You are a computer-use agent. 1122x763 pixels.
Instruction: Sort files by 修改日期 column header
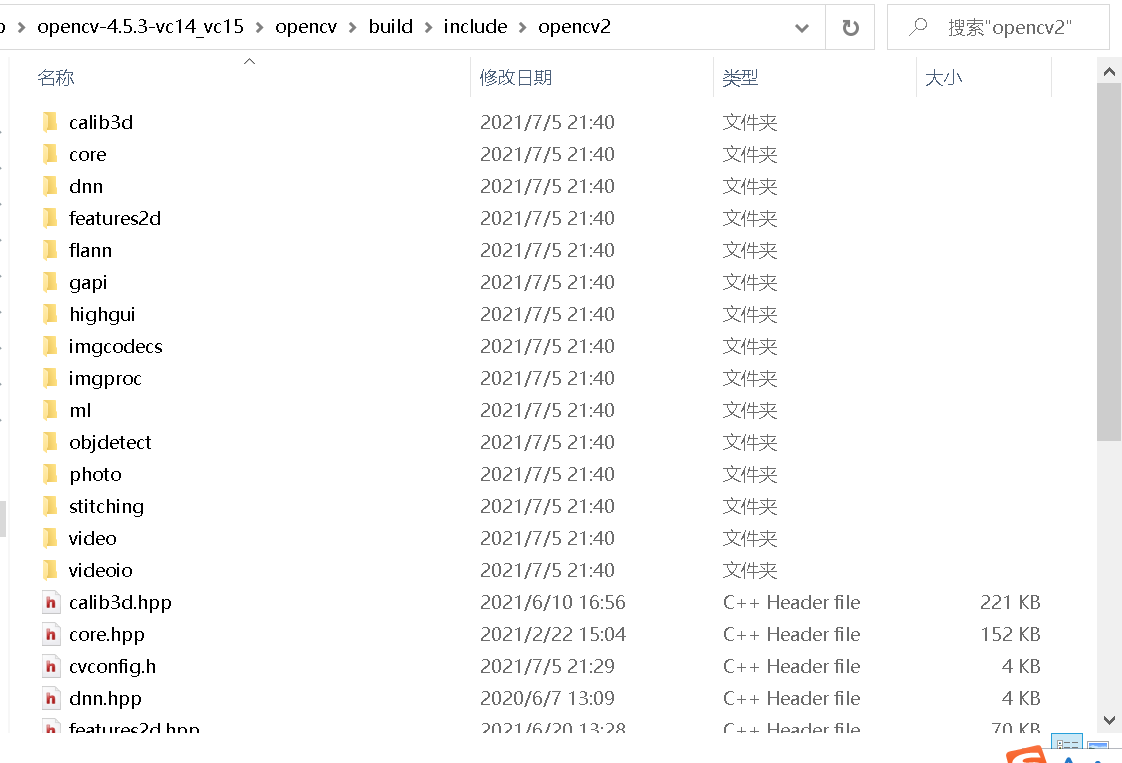point(516,78)
